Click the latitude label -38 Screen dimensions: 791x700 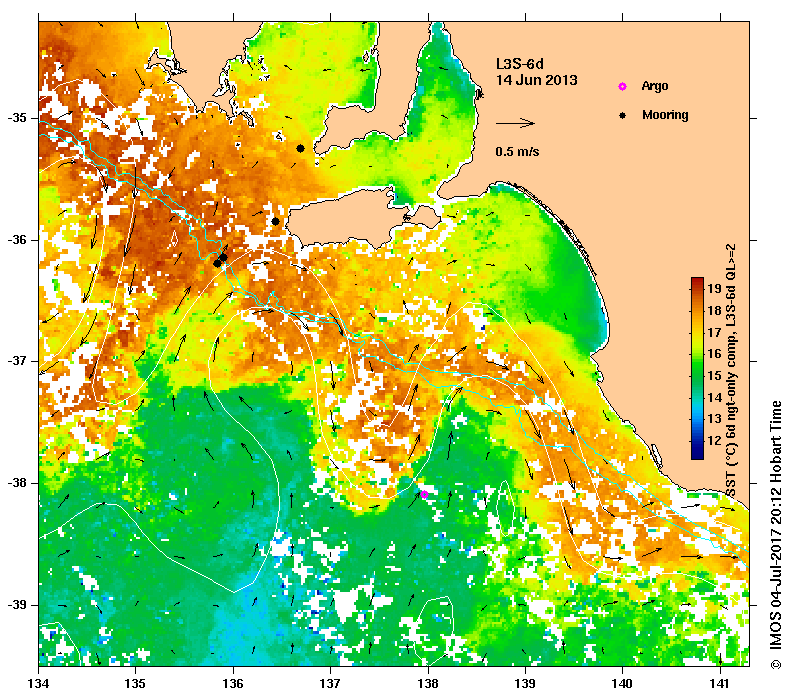[17, 483]
